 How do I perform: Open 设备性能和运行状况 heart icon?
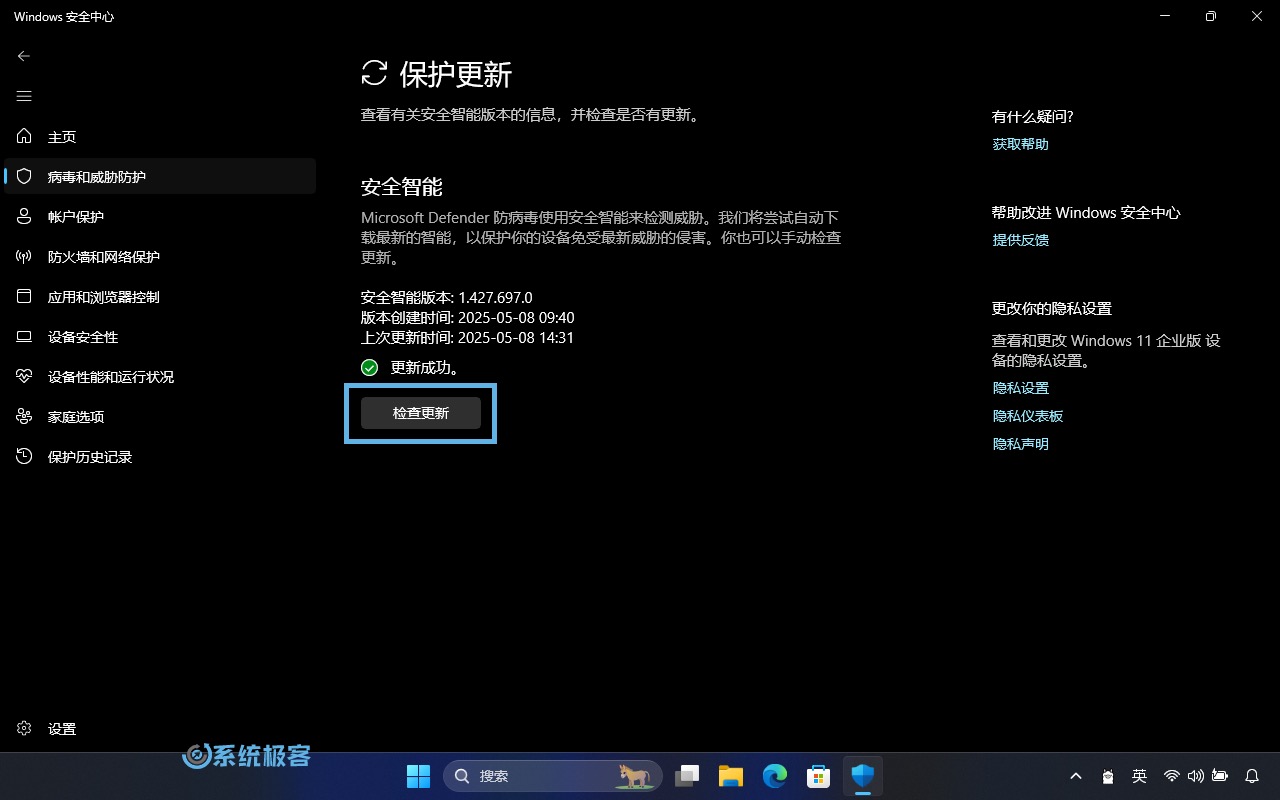25,376
